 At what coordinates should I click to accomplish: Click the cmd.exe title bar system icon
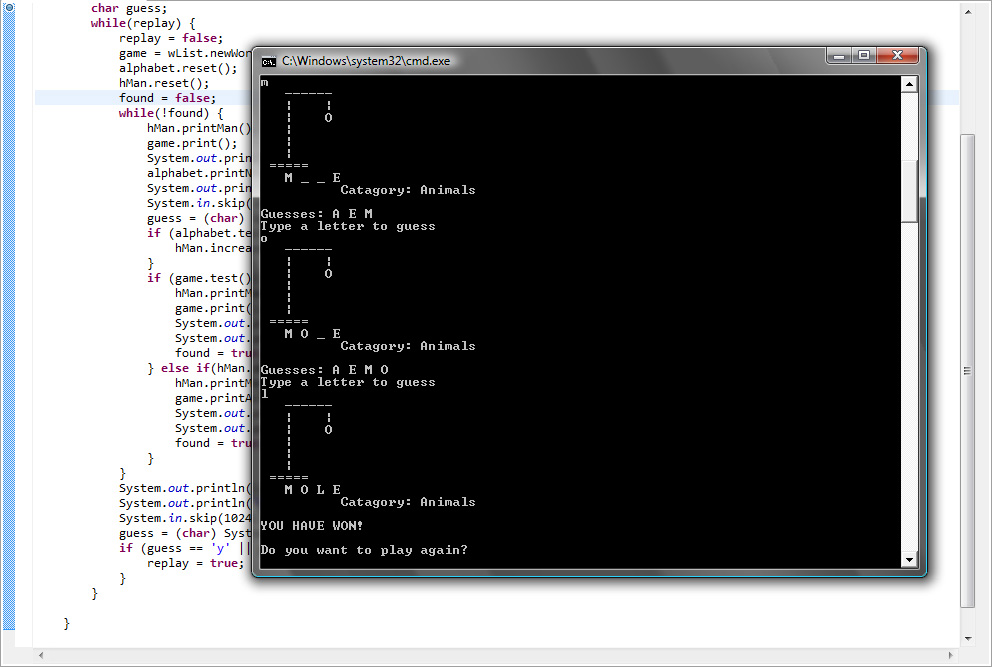pyautogui.click(x=269, y=61)
